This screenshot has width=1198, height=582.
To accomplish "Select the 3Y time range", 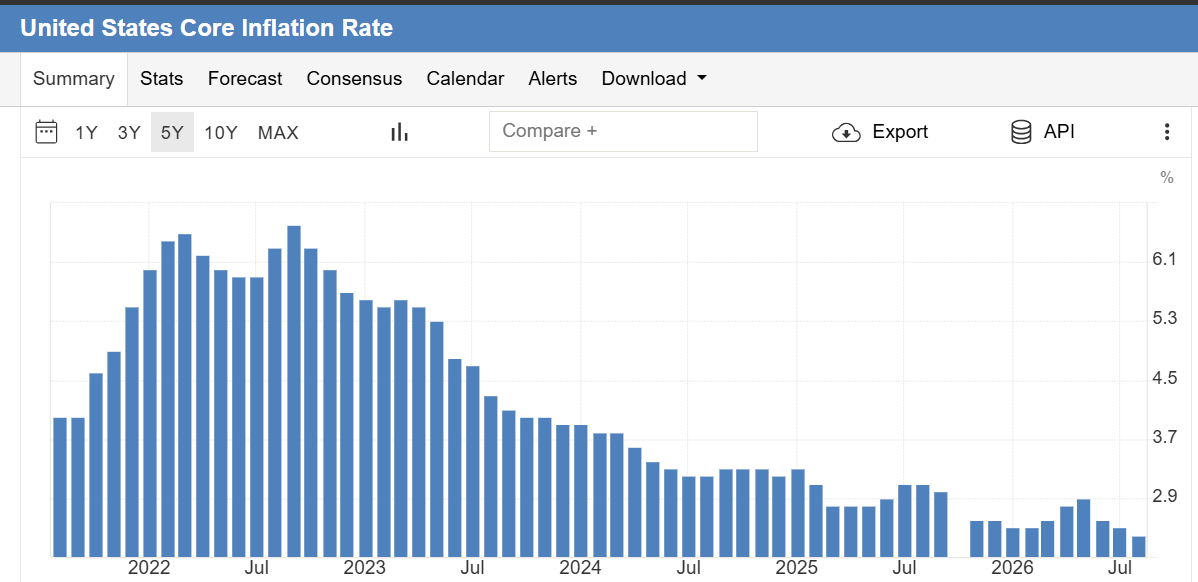I will tap(129, 133).
